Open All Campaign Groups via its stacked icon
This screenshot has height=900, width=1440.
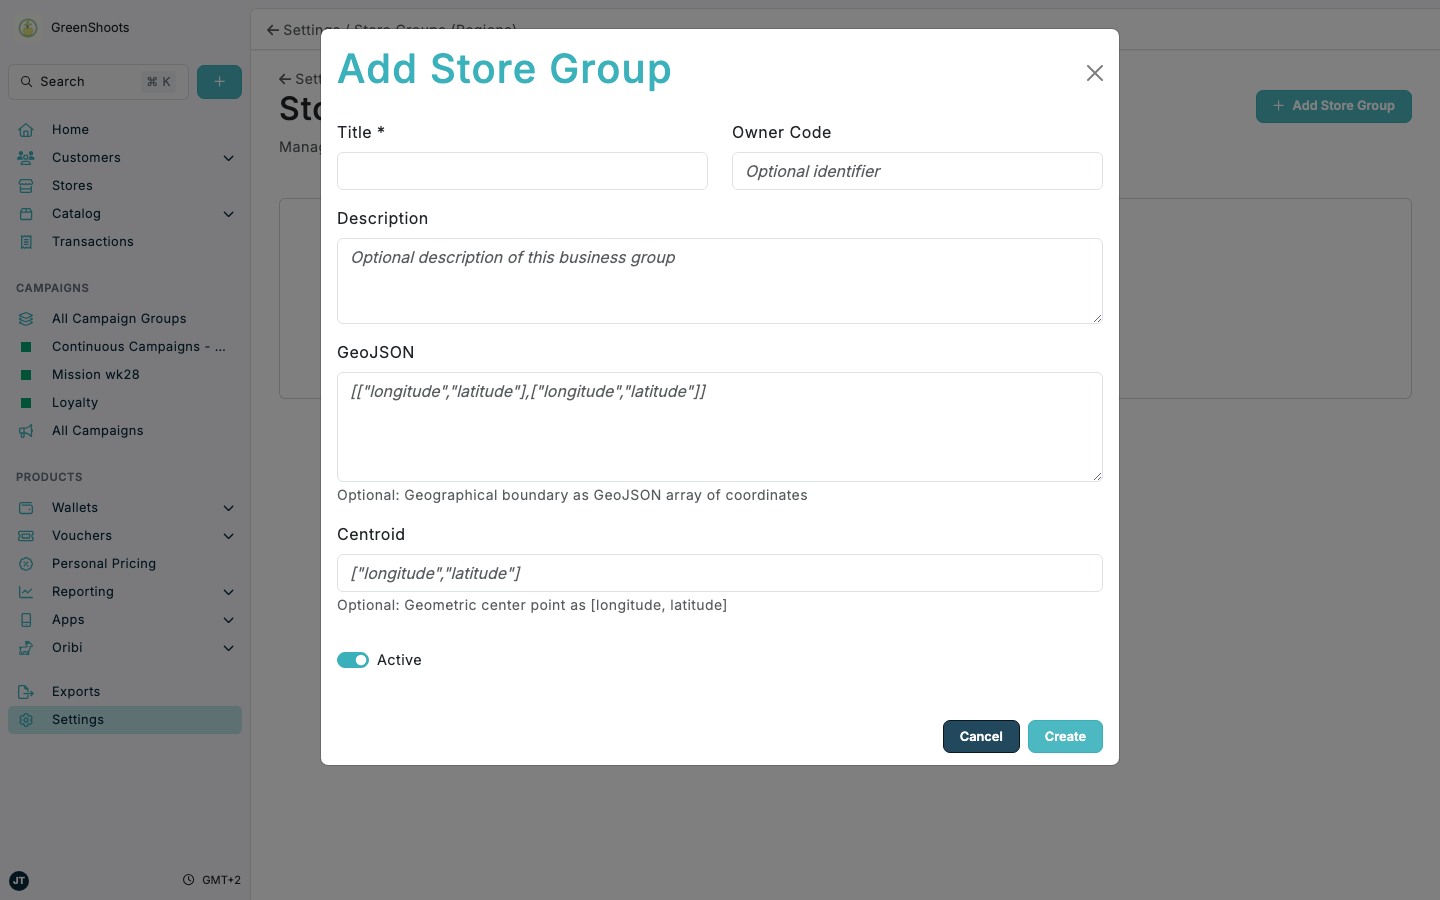point(27,318)
